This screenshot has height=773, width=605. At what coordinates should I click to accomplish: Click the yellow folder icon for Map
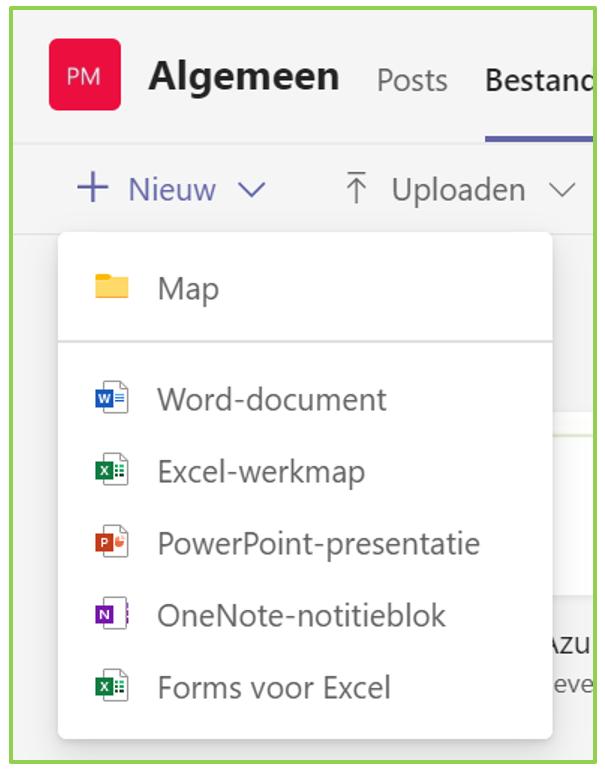pyautogui.click(x=112, y=286)
